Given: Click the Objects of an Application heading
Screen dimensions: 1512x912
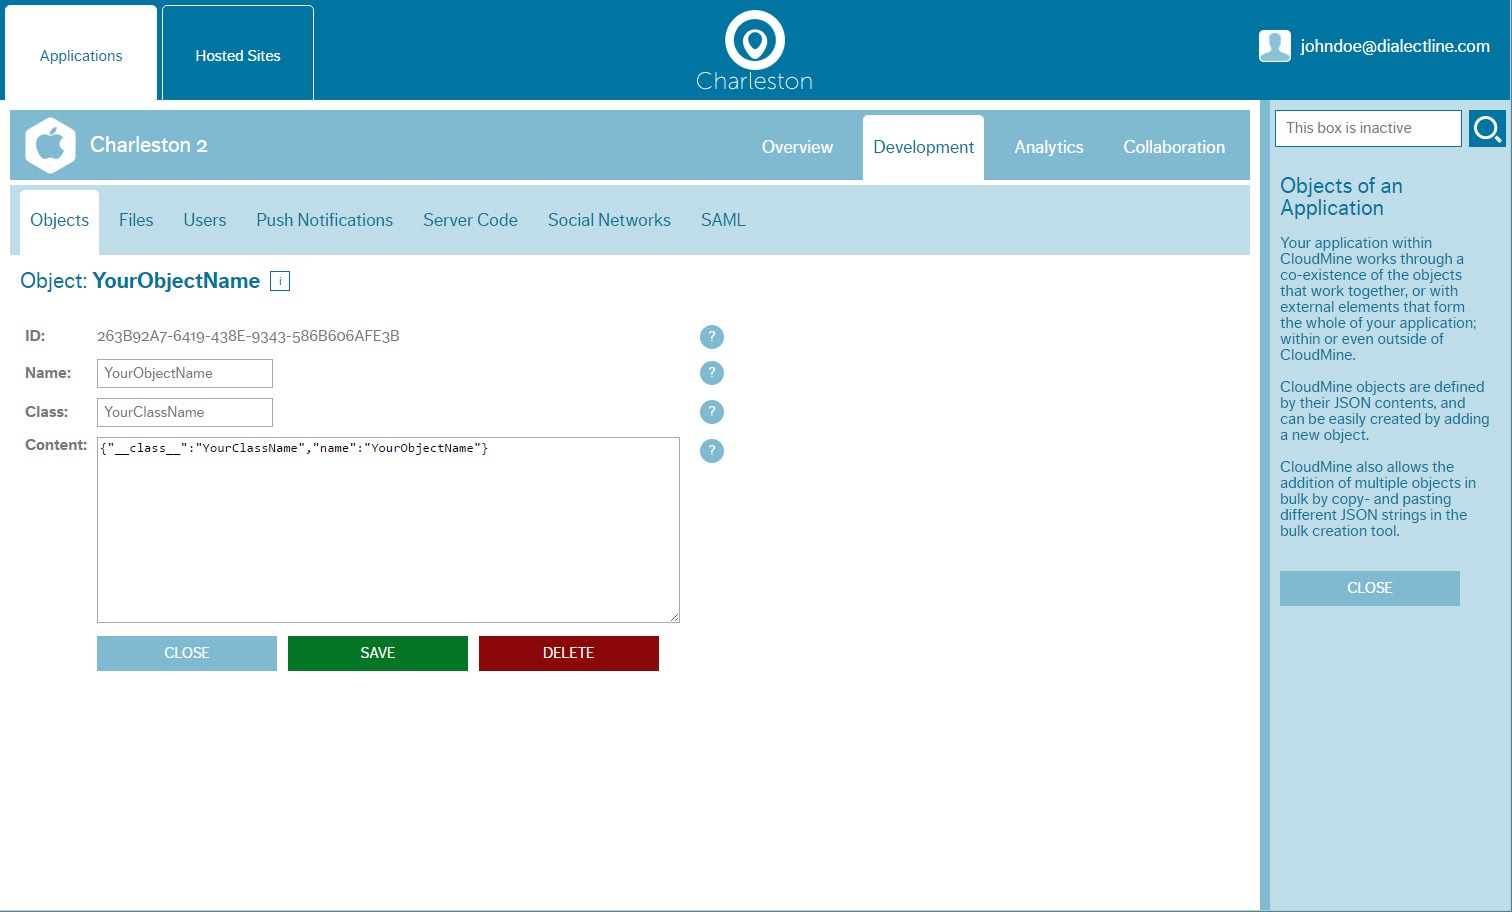Looking at the screenshot, I should 1341,197.
